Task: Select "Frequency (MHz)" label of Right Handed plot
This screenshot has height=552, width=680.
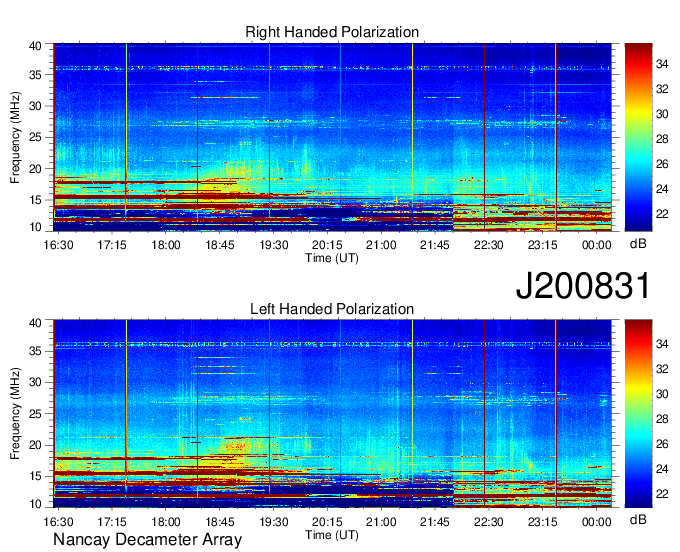Action: click(15, 137)
